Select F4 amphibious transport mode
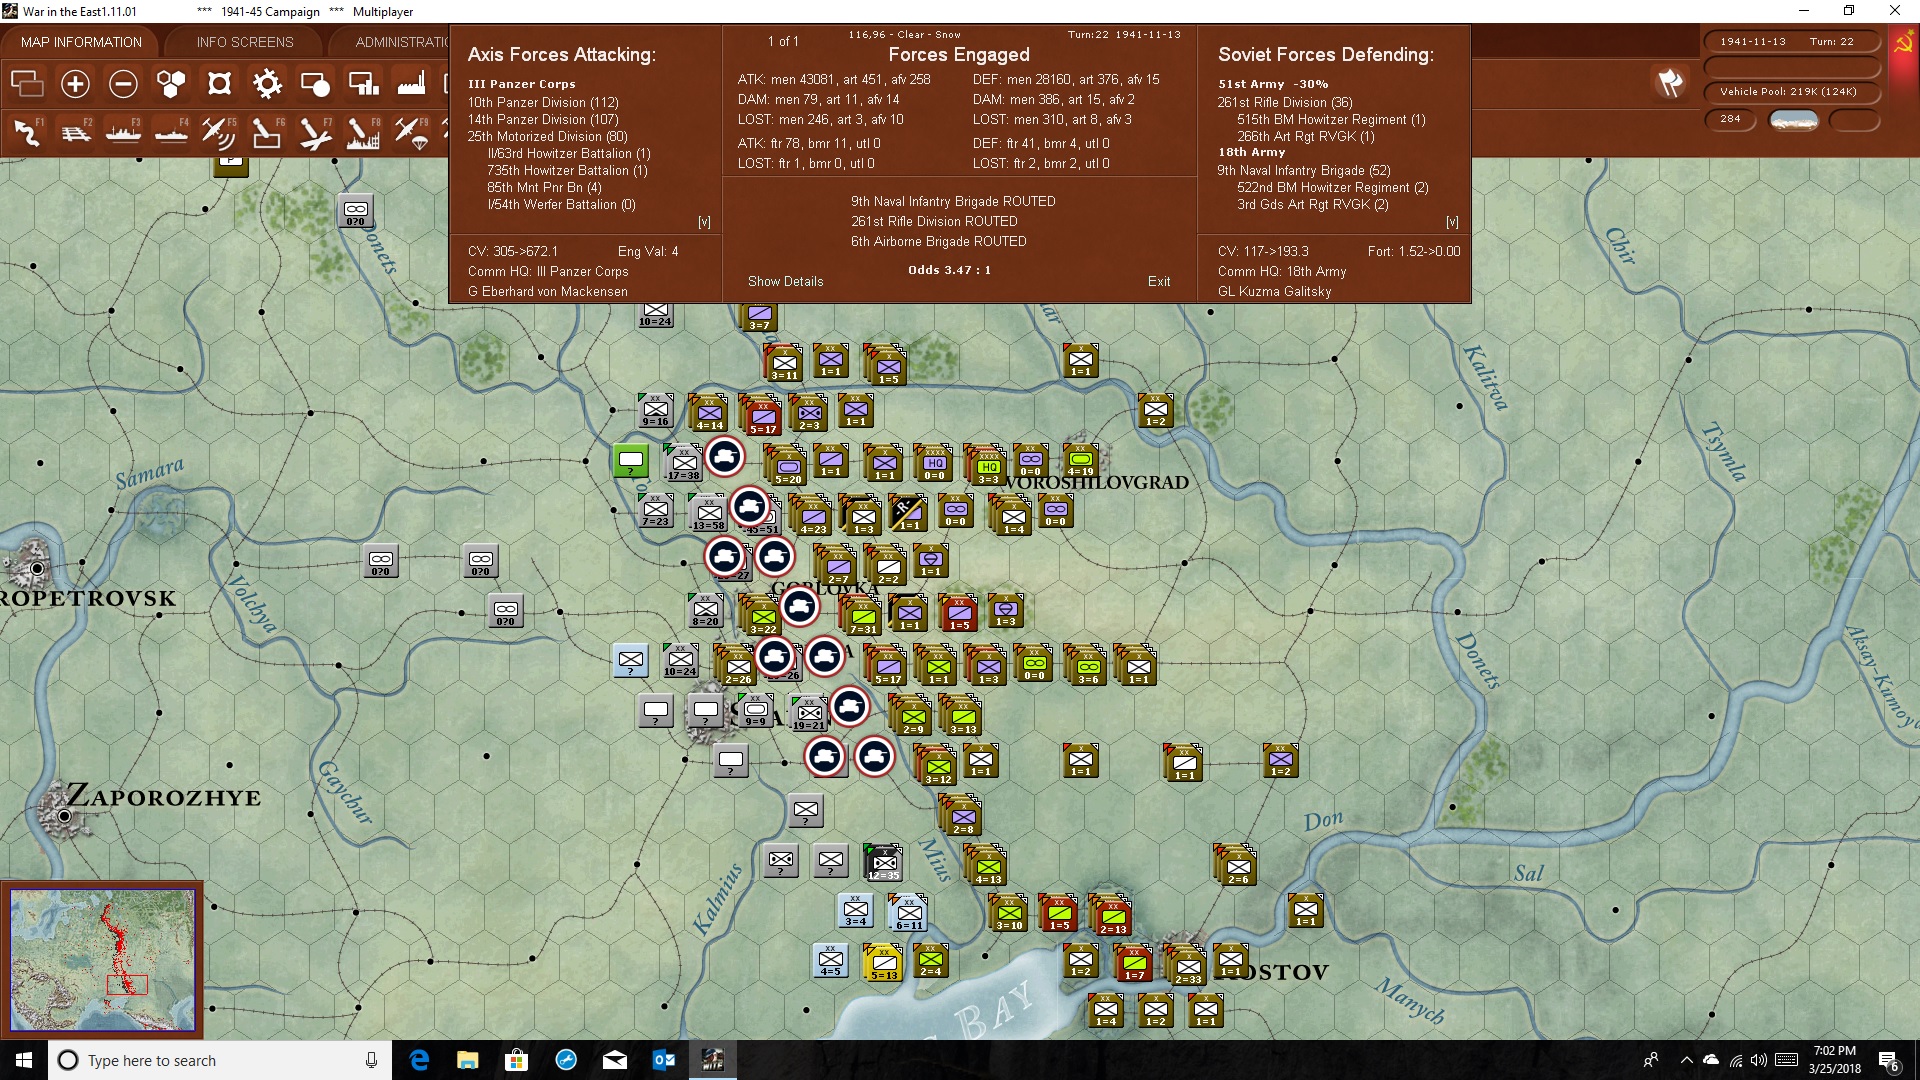1920x1080 pixels. 171,132
